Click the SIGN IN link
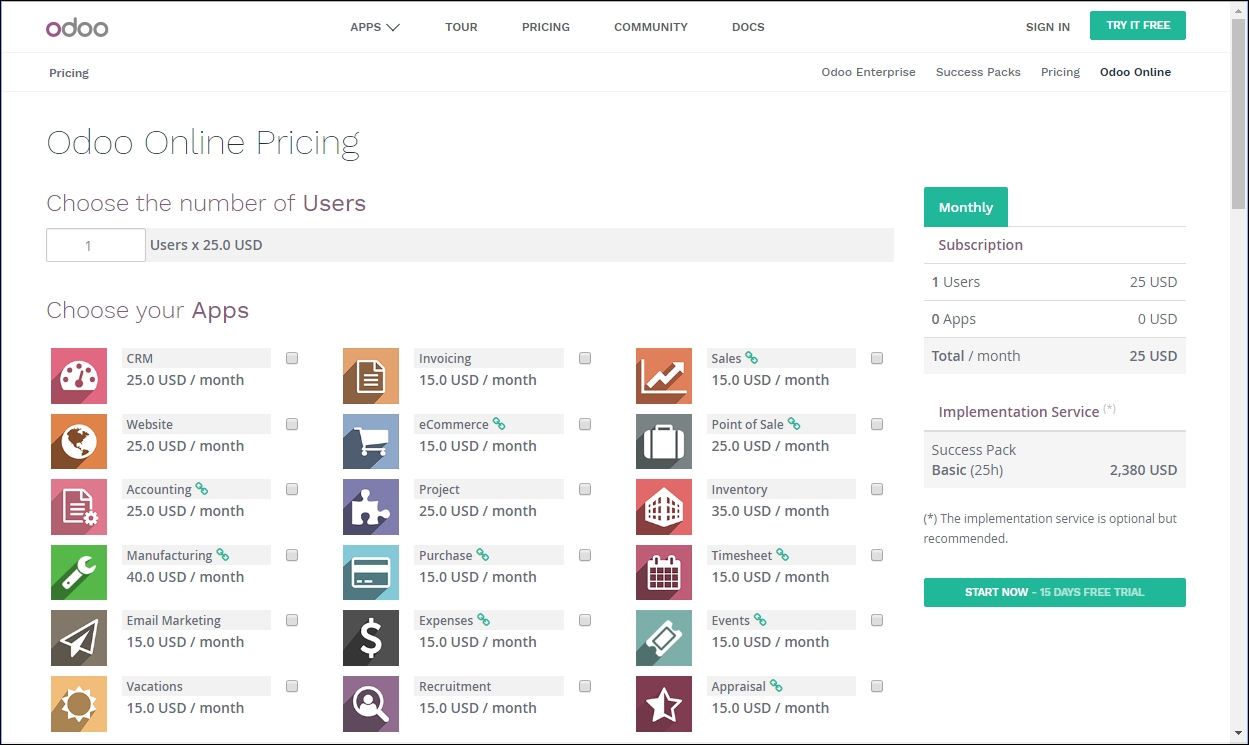The height and width of the screenshot is (745, 1249). point(1048,27)
